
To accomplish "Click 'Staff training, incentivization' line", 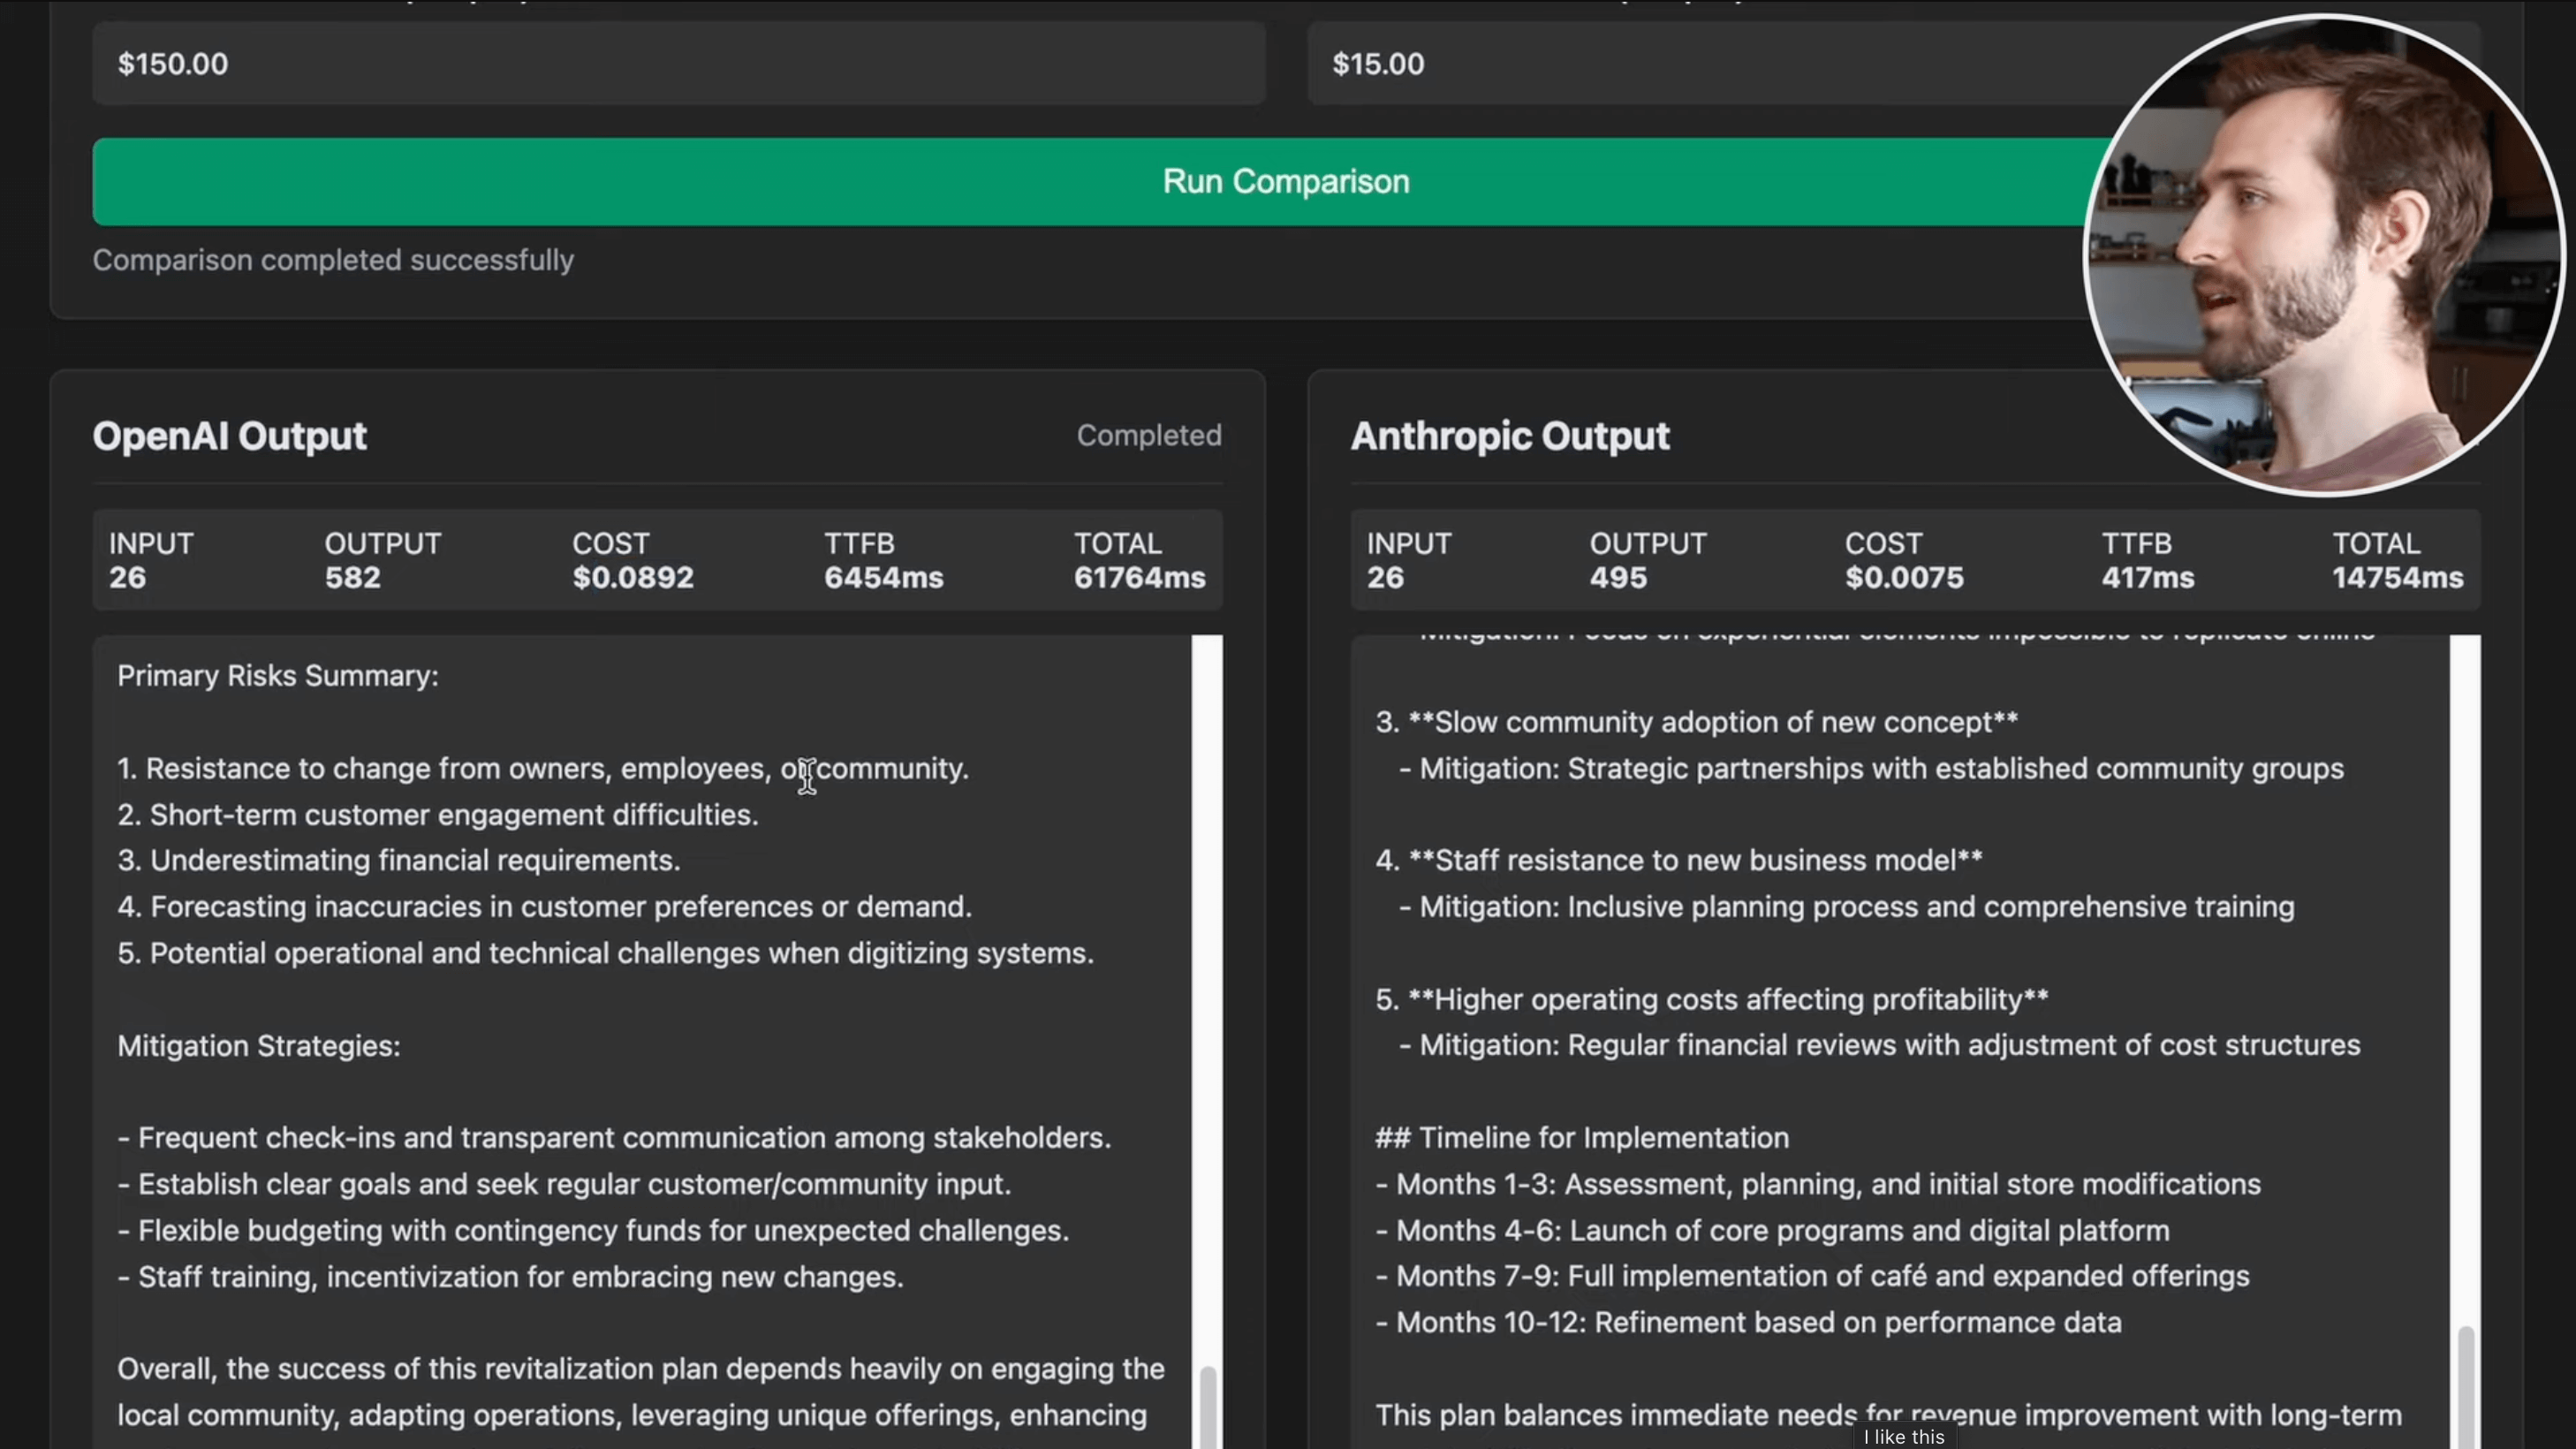I will click(x=511, y=1277).
